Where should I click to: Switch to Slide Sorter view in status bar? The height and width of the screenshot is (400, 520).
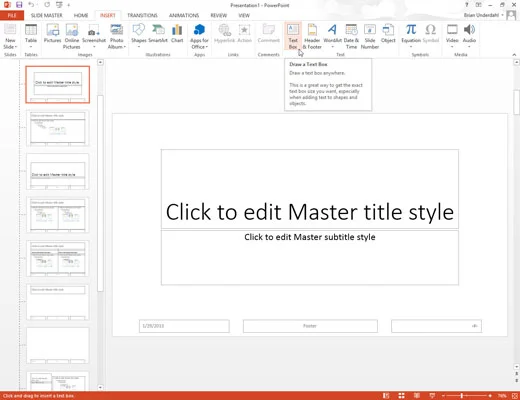click(x=401, y=396)
